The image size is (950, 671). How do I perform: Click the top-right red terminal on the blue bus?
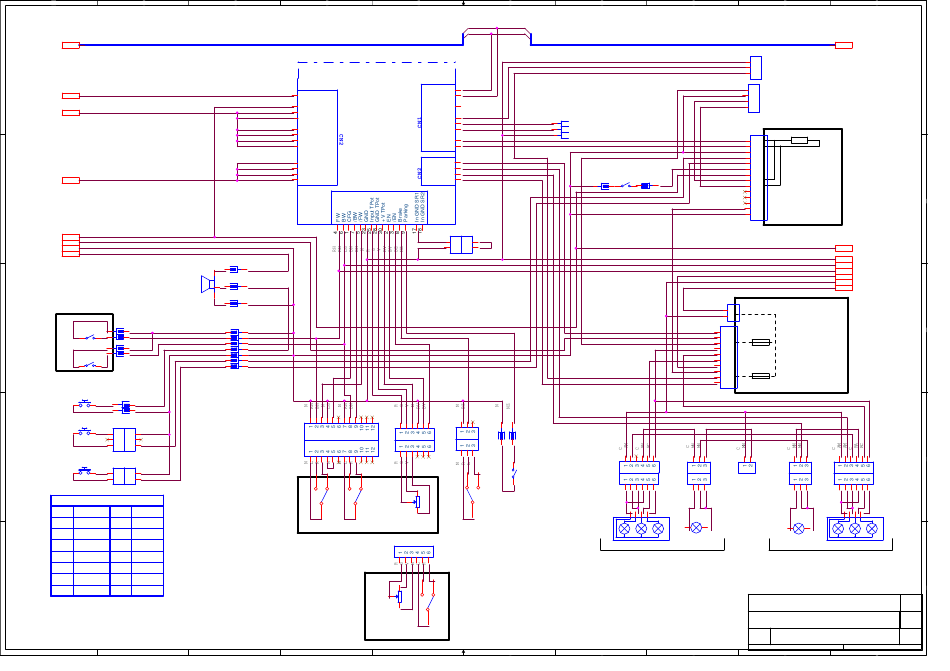point(844,45)
